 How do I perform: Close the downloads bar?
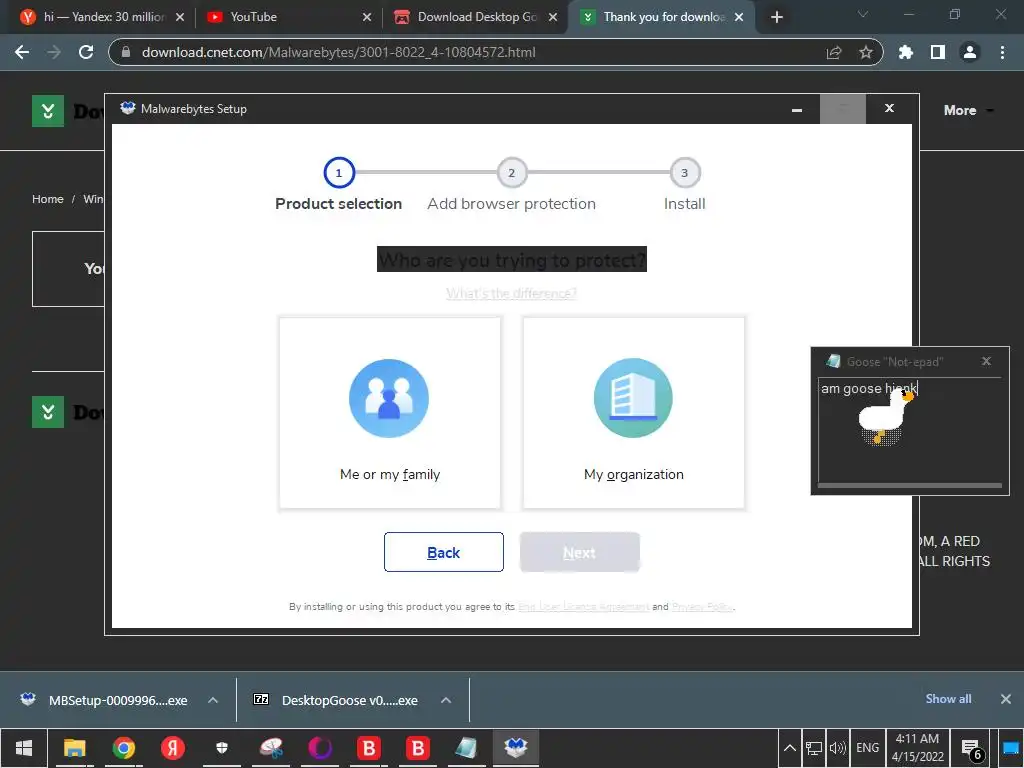click(x=1006, y=699)
